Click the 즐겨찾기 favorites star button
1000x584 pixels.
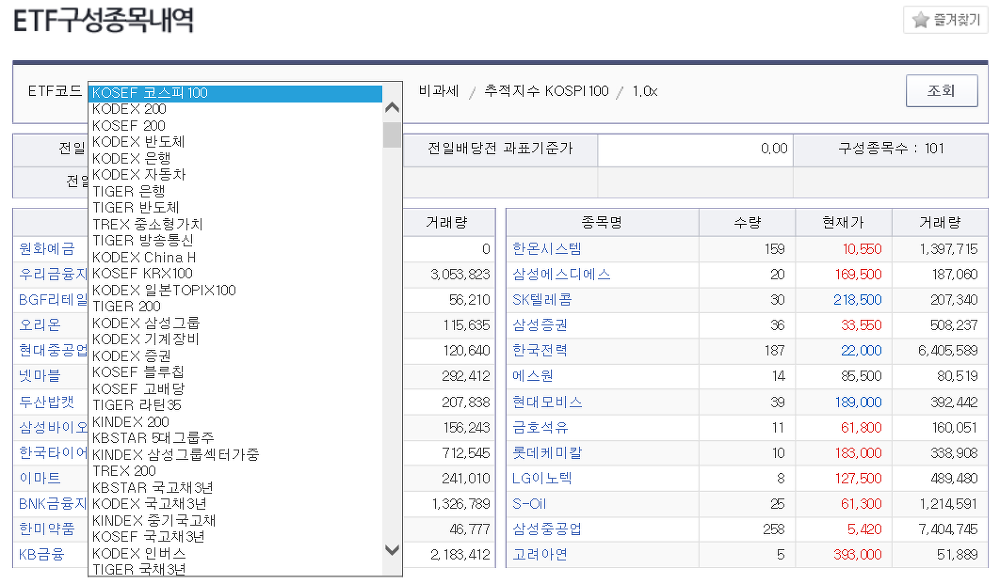pyautogui.click(x=945, y=20)
